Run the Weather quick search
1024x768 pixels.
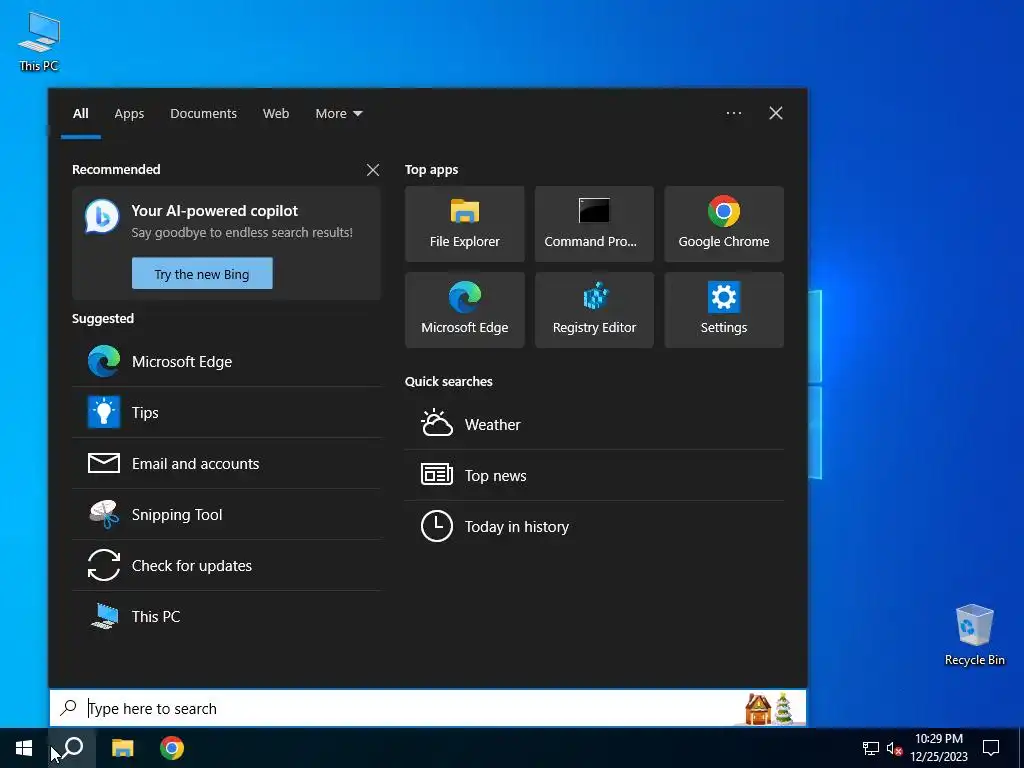point(594,424)
